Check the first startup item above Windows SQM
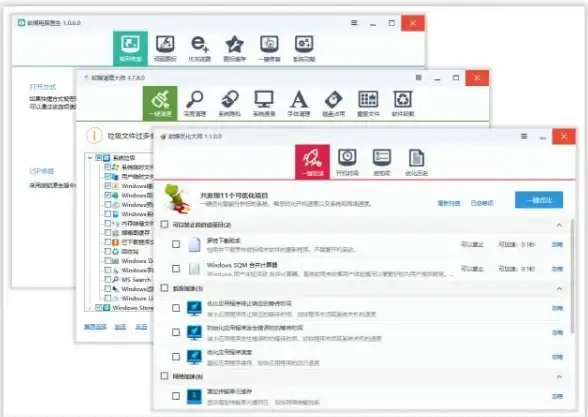 (176, 244)
